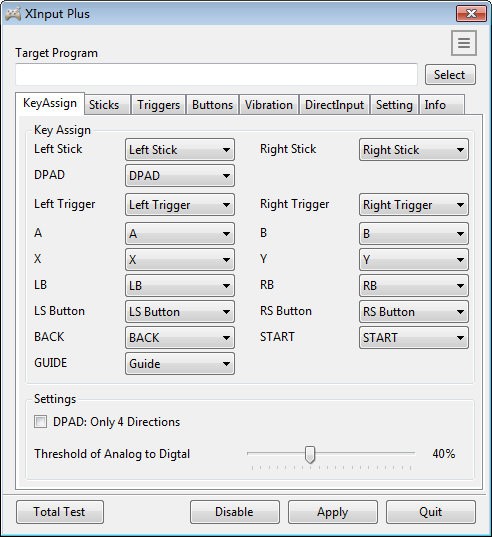The image size is (492, 537).
Task: Click the Analog to Digital threshold slider thumb
Action: coord(310,455)
